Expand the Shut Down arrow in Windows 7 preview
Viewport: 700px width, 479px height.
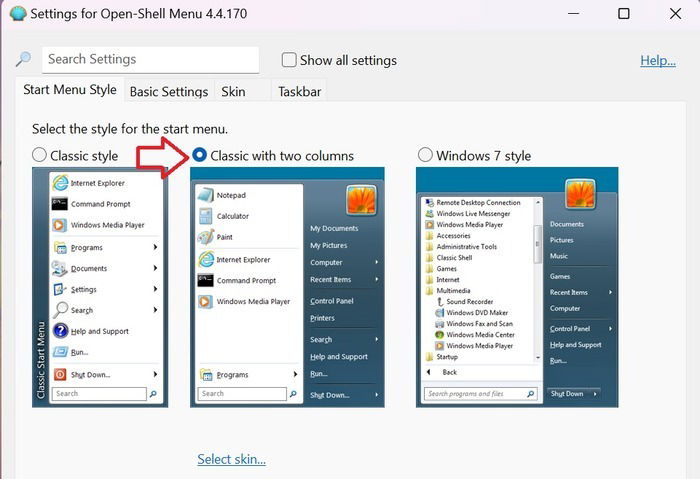595,394
